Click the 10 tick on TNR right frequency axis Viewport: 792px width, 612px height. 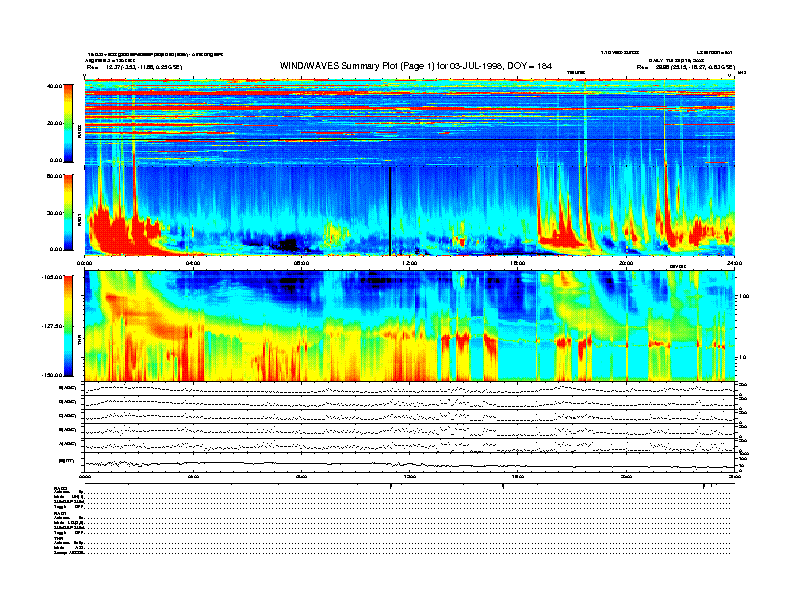pyautogui.click(x=742, y=358)
